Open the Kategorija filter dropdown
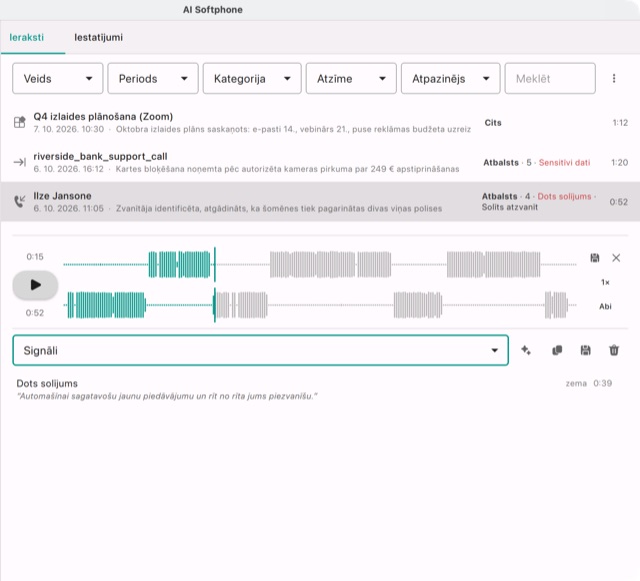The width and height of the screenshot is (640, 581). [252, 78]
